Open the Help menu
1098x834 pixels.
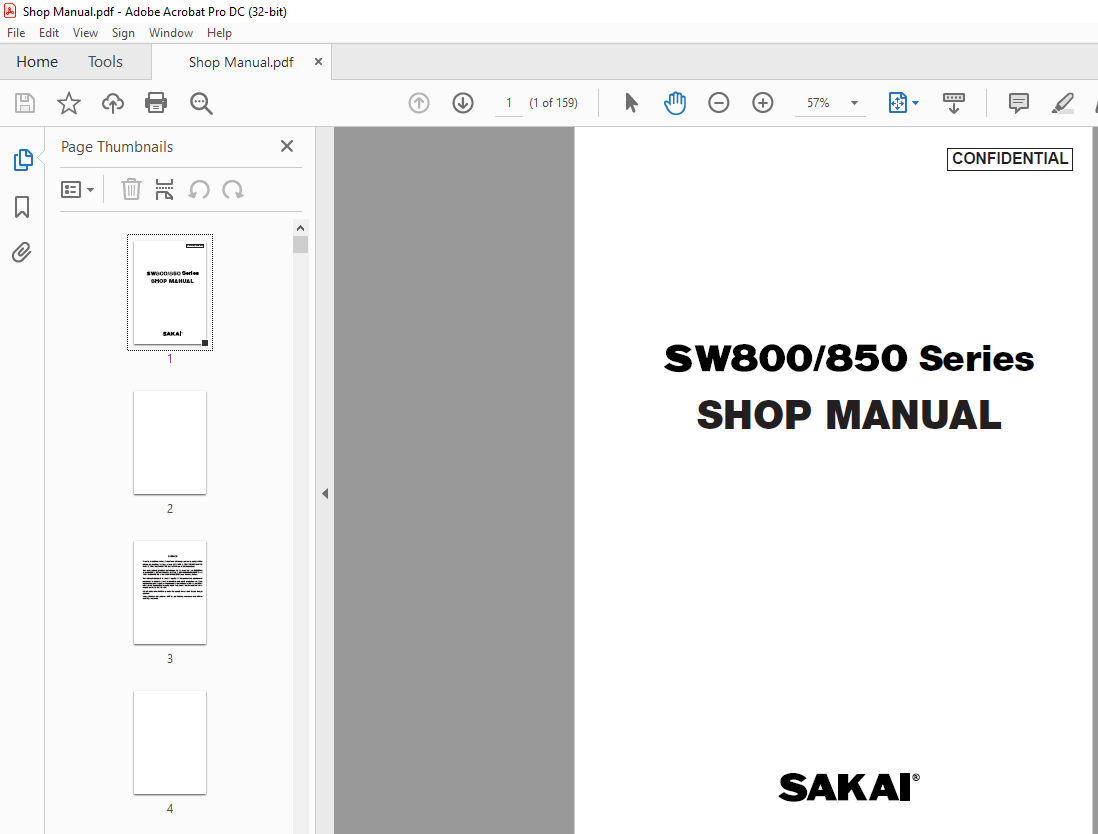pyautogui.click(x=219, y=33)
